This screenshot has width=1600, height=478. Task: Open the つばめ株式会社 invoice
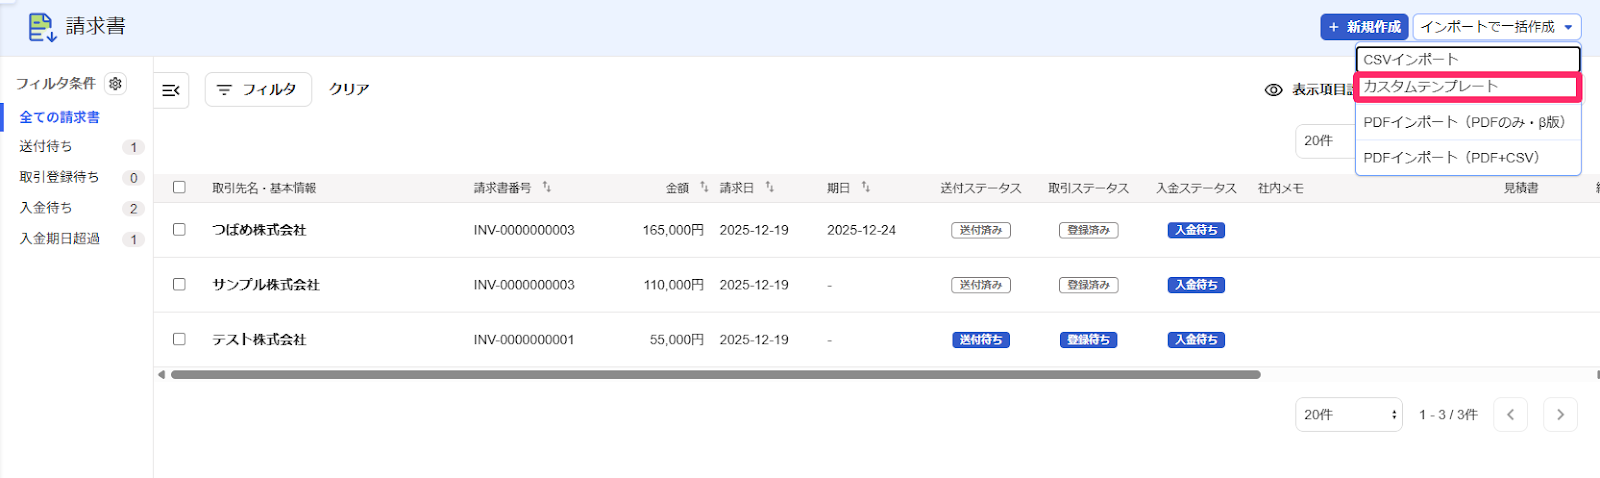259,230
